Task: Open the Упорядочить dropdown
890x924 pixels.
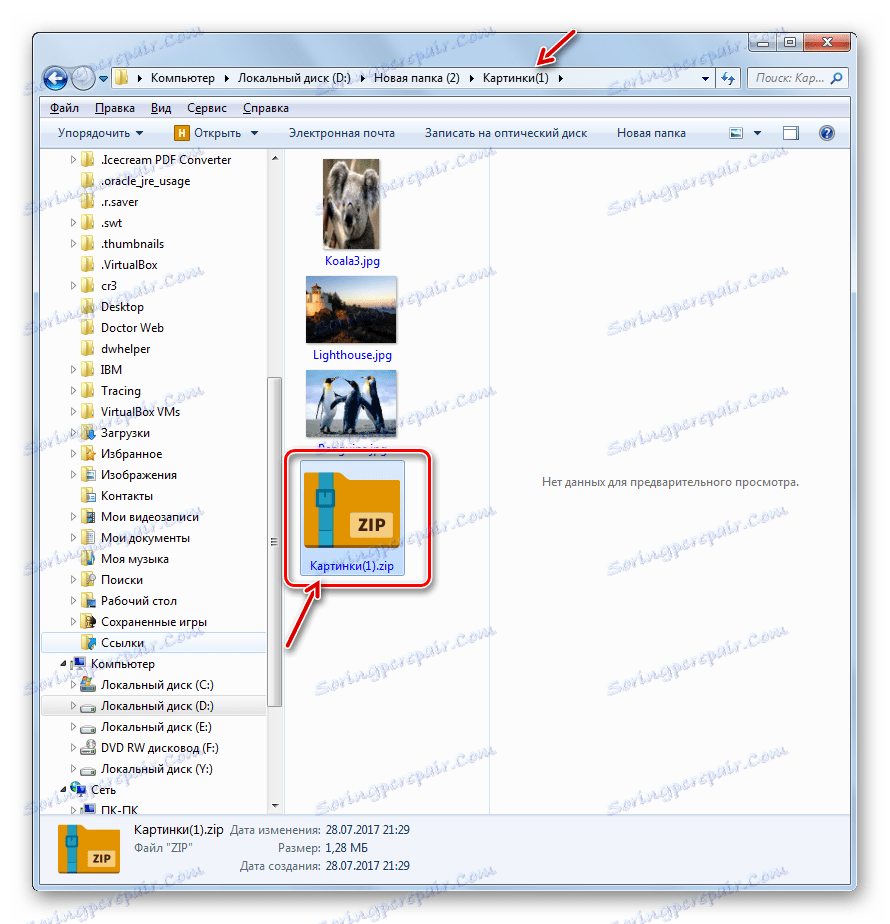Action: pos(101,133)
